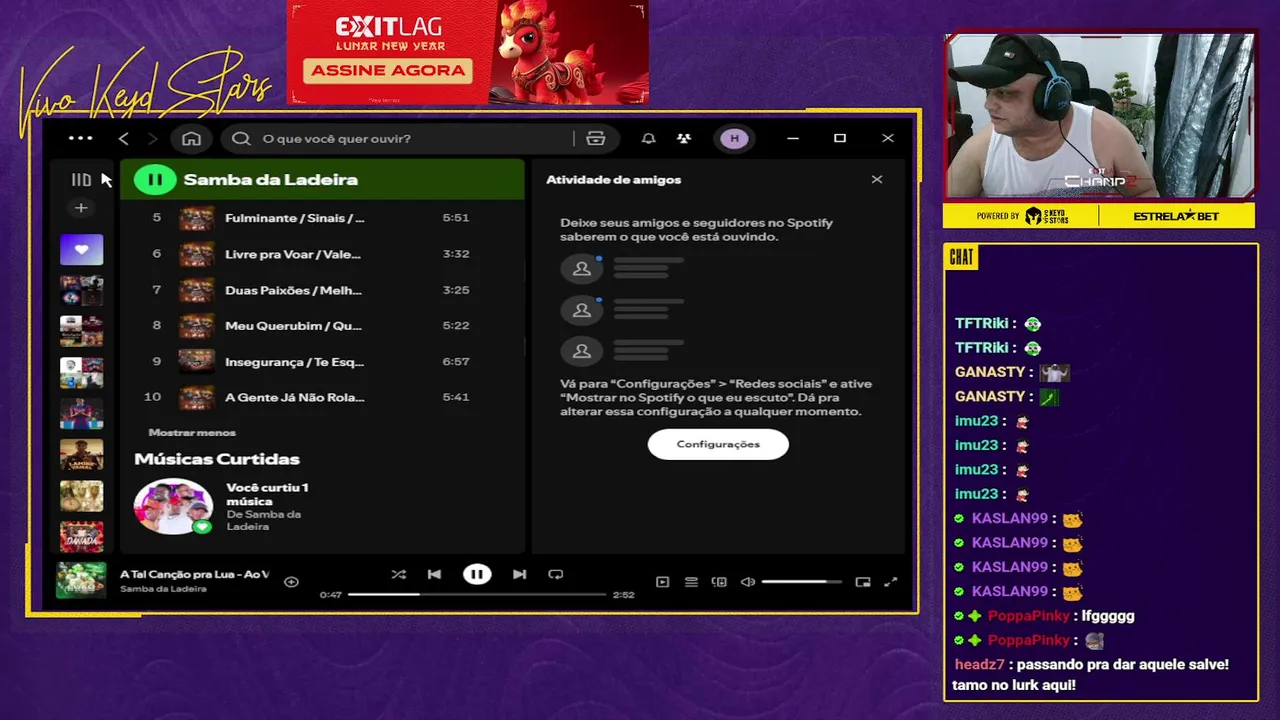Open Spotify Home
The width and height of the screenshot is (1280, 720).
pyautogui.click(x=191, y=138)
